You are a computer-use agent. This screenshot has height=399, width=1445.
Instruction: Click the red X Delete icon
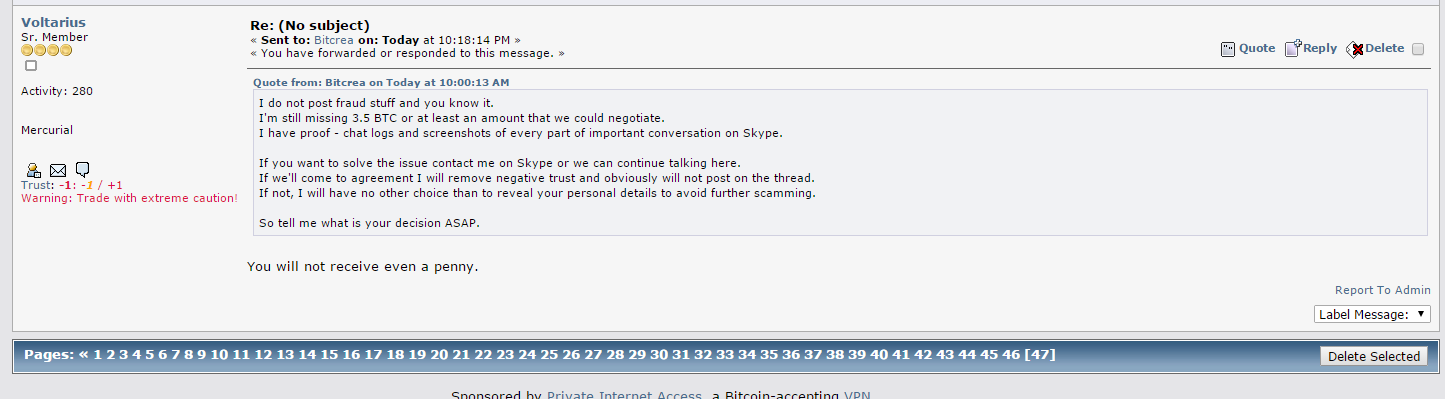(x=1355, y=49)
